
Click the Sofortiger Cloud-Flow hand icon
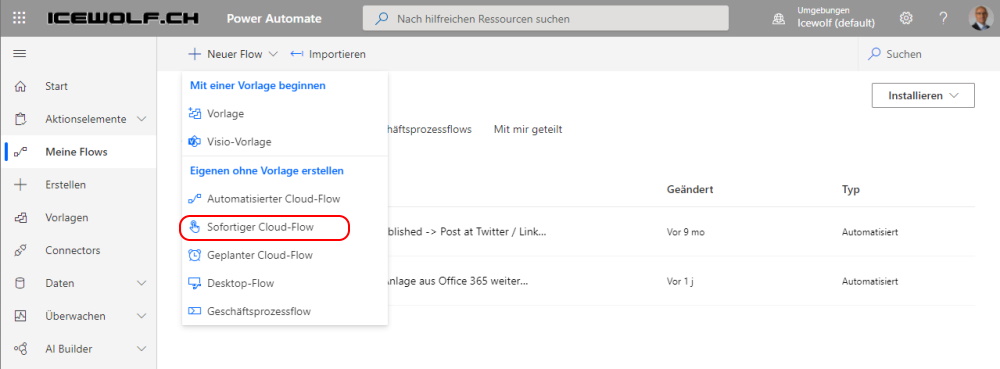[195, 227]
